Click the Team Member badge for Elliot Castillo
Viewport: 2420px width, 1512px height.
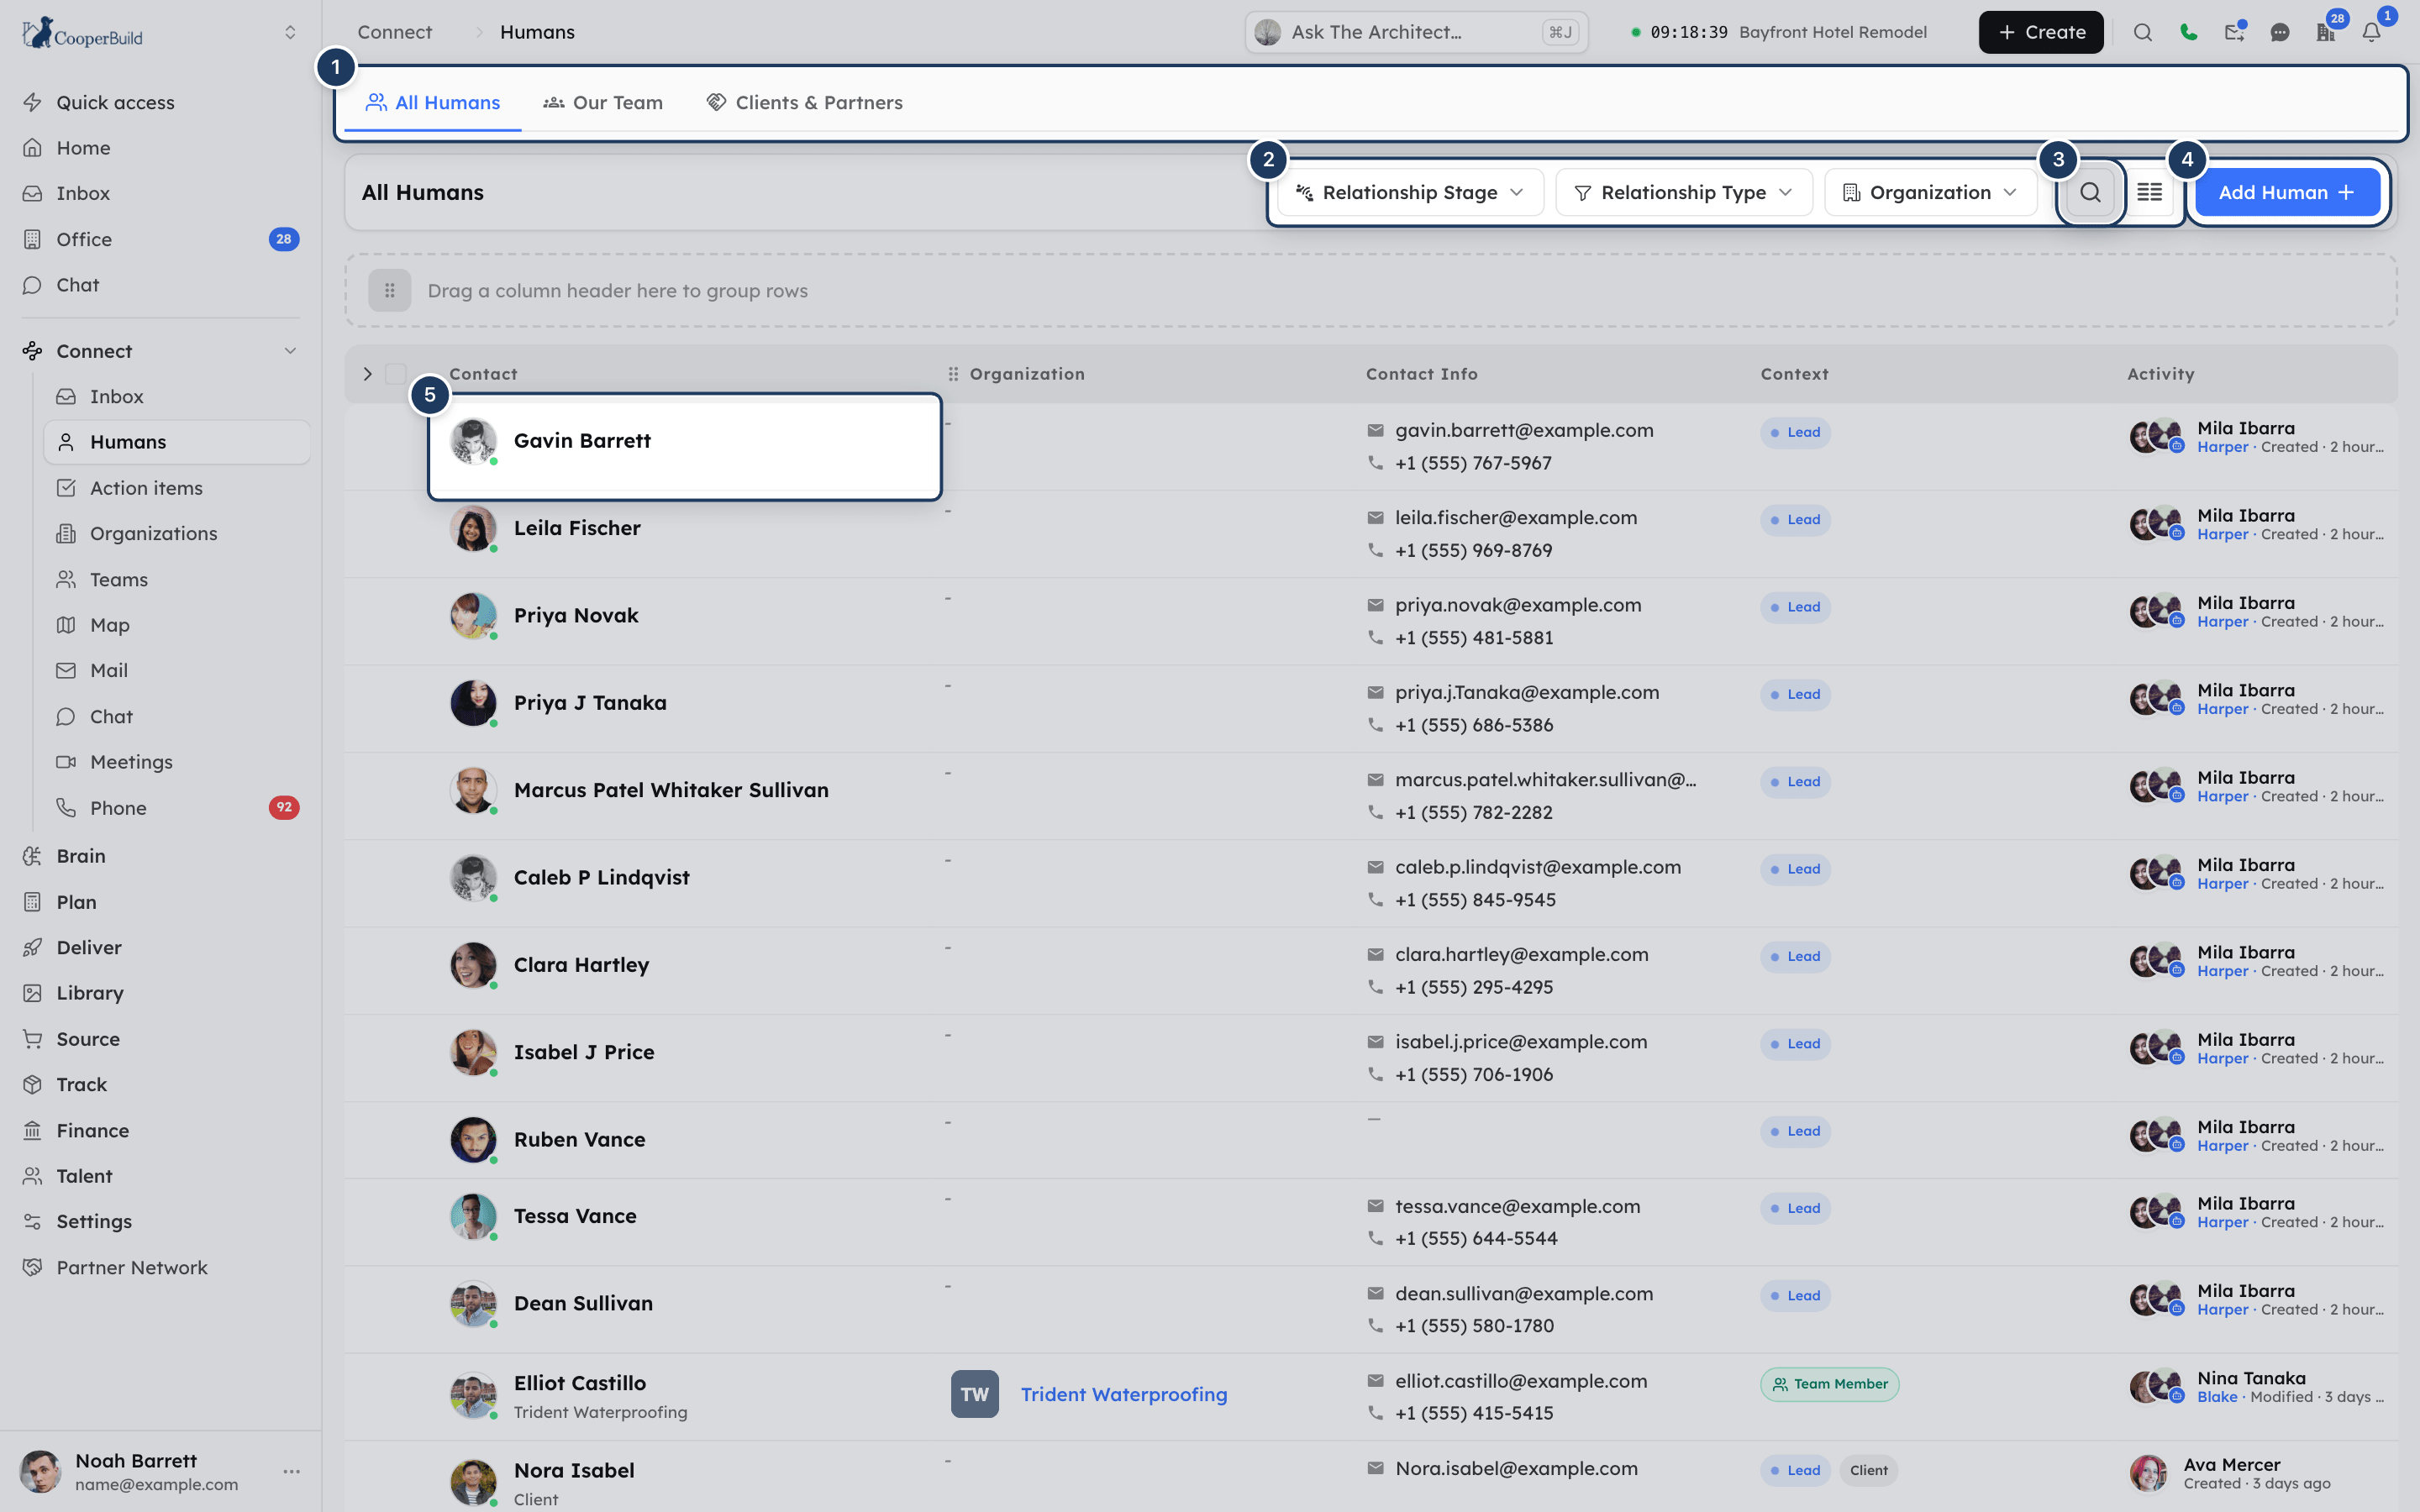tap(1829, 1384)
